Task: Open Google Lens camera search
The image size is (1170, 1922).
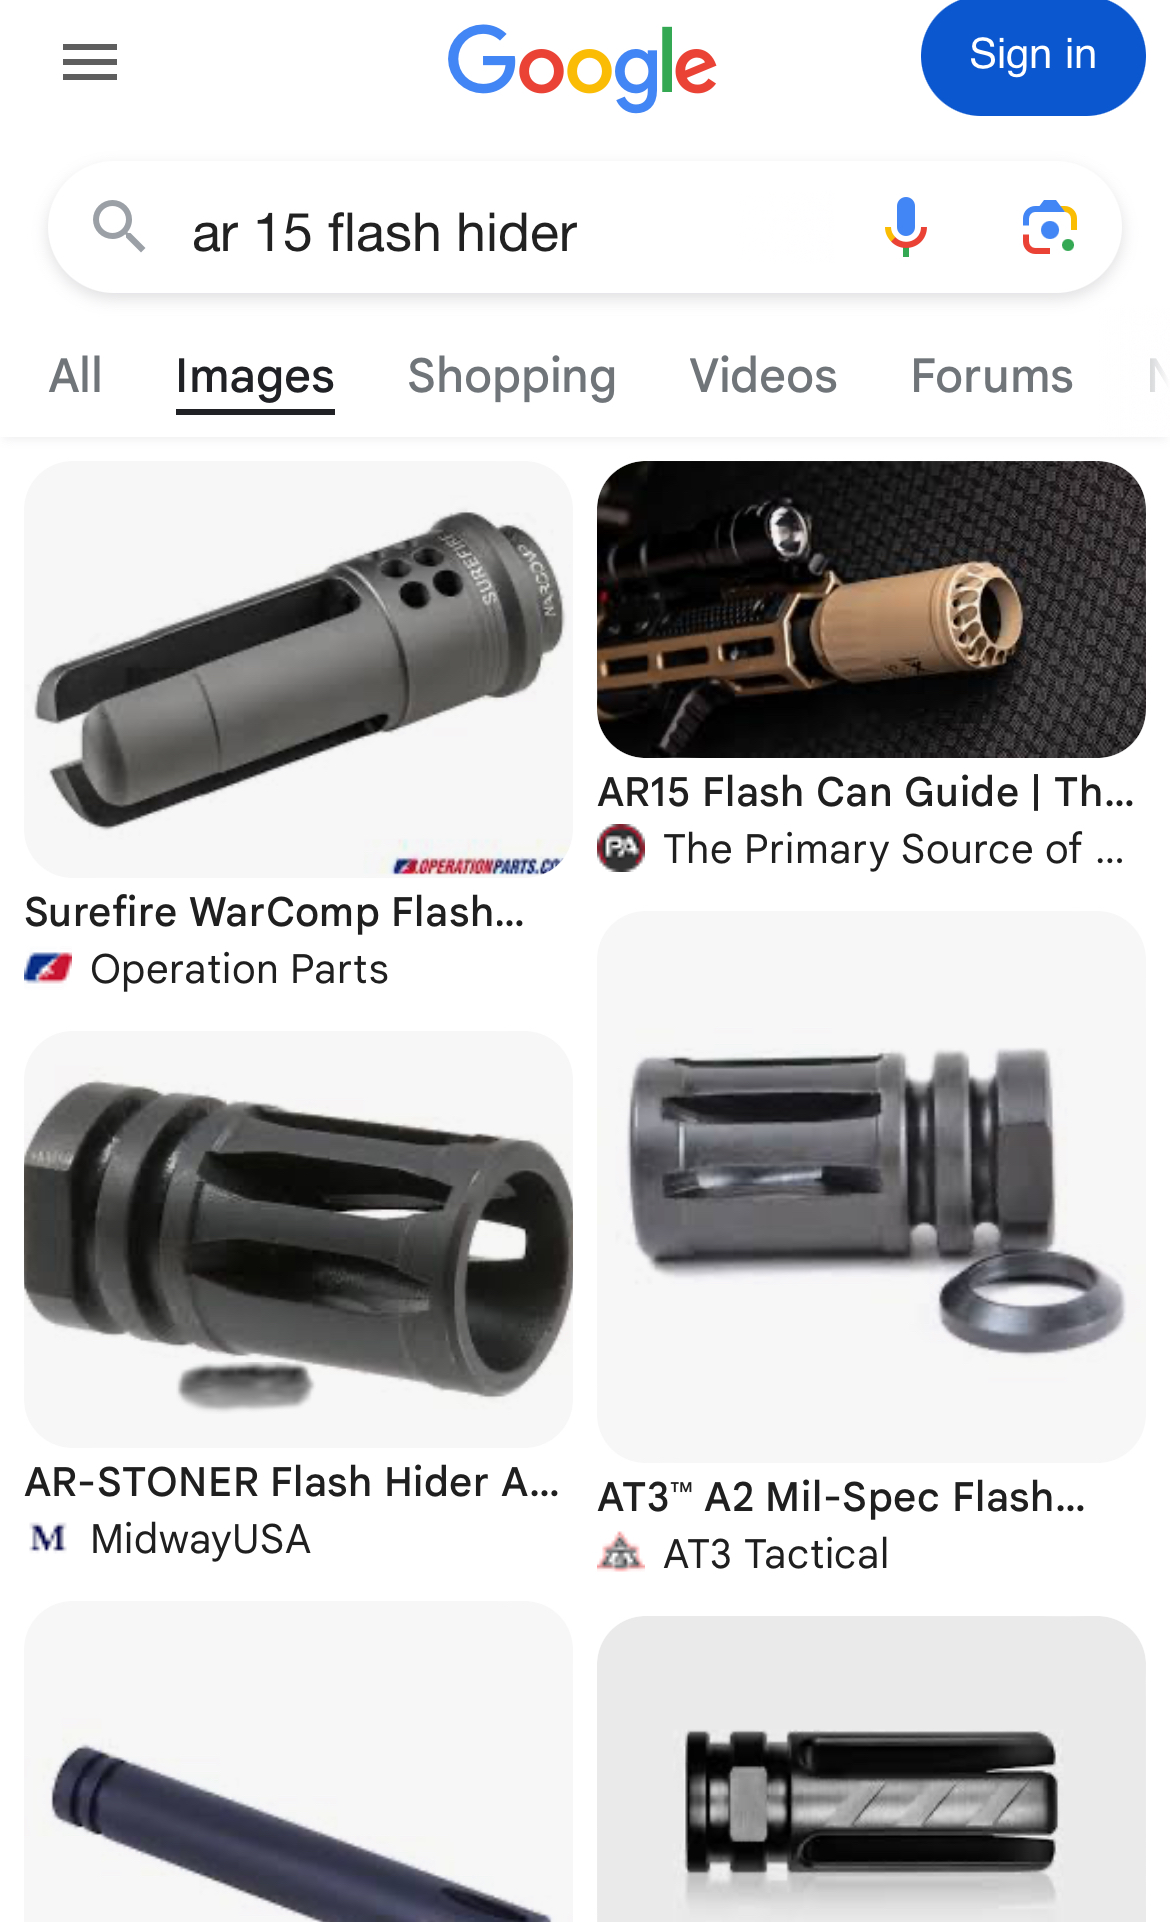Action: 1049,227
